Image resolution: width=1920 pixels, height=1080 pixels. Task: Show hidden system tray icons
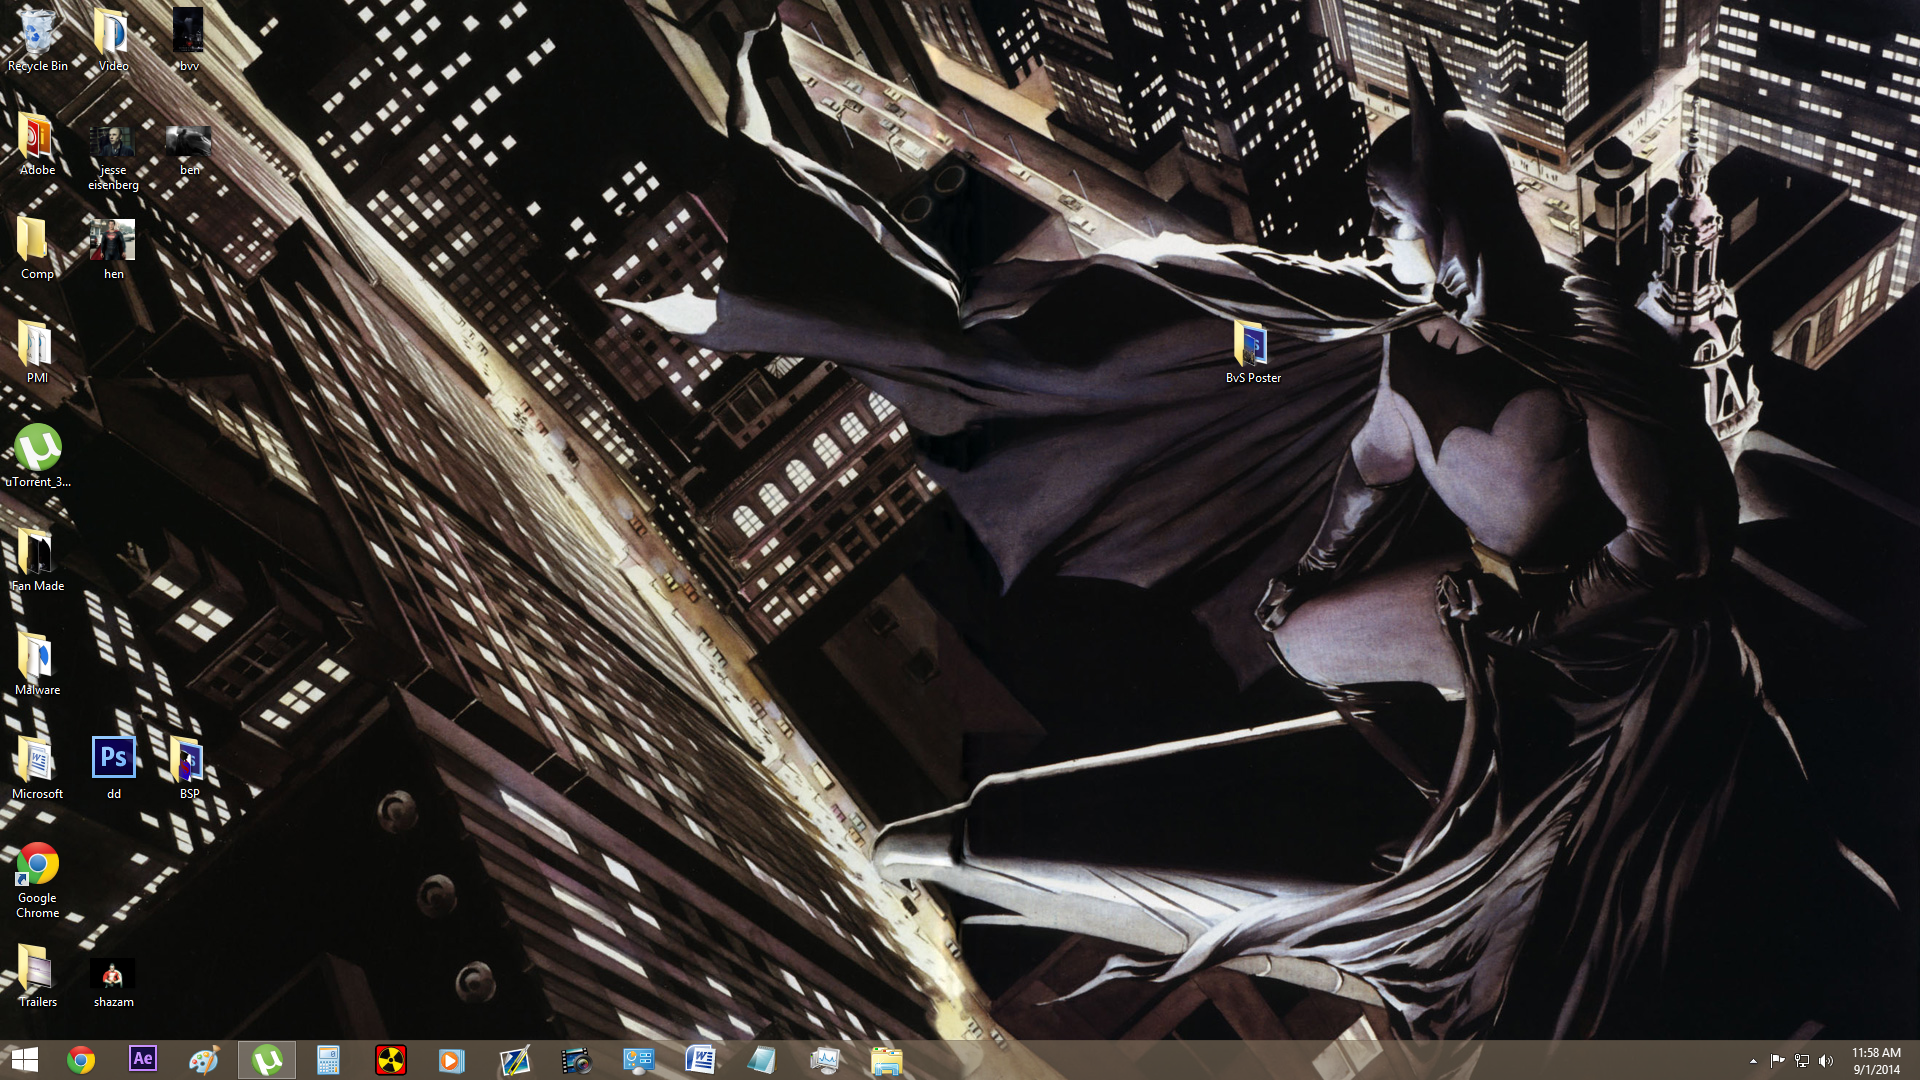point(1753,1061)
